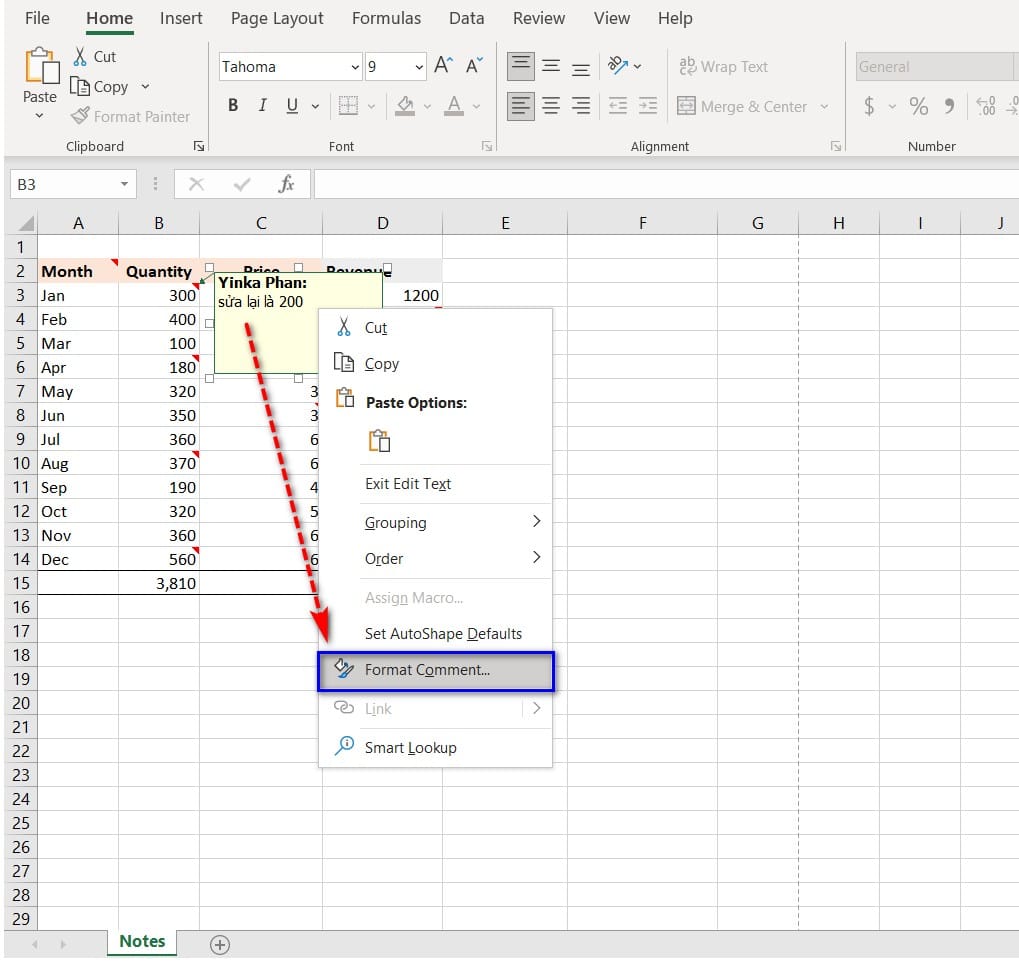
Task: Choose Format Comment from context menu
Action: coord(435,670)
